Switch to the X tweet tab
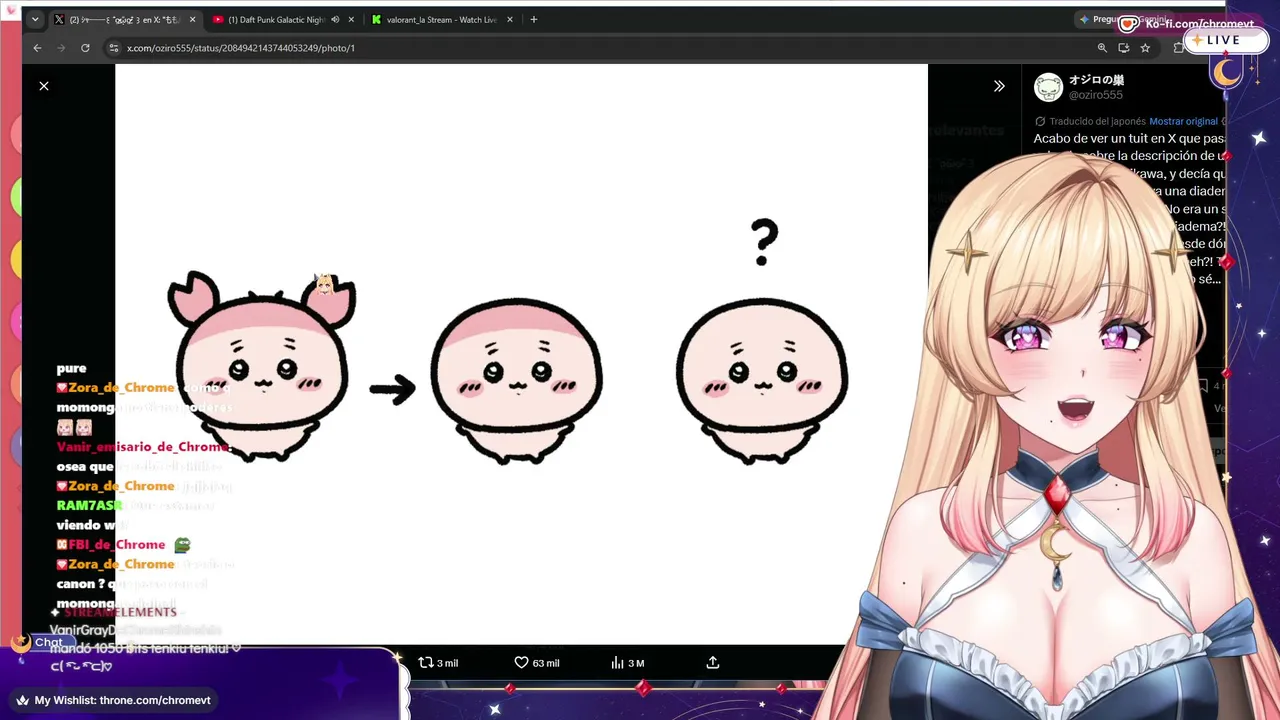 125,19
